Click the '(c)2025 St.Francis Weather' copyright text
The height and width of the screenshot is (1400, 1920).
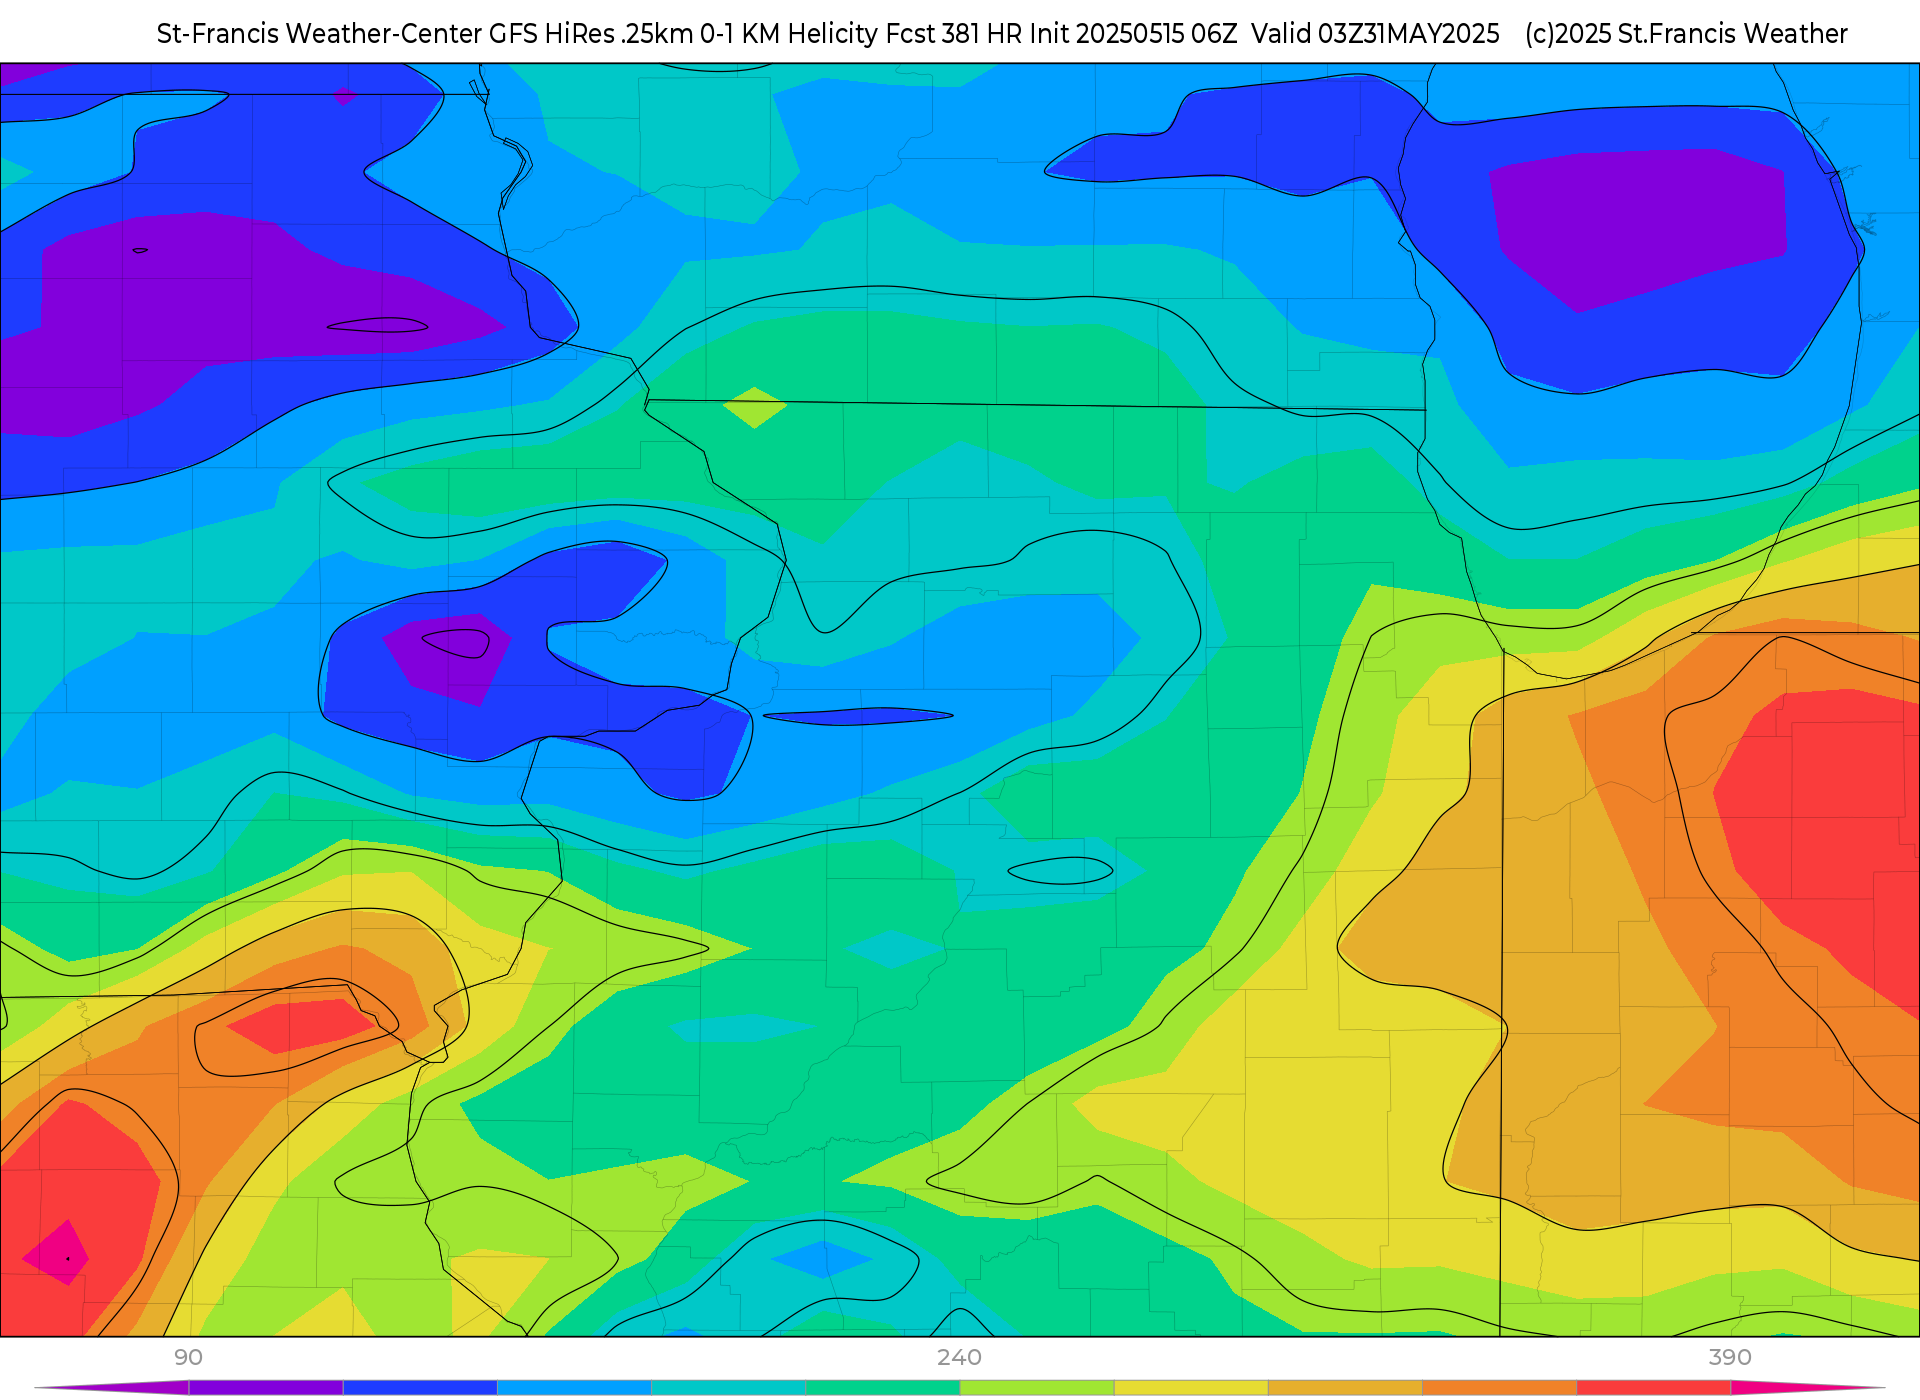1686,34
